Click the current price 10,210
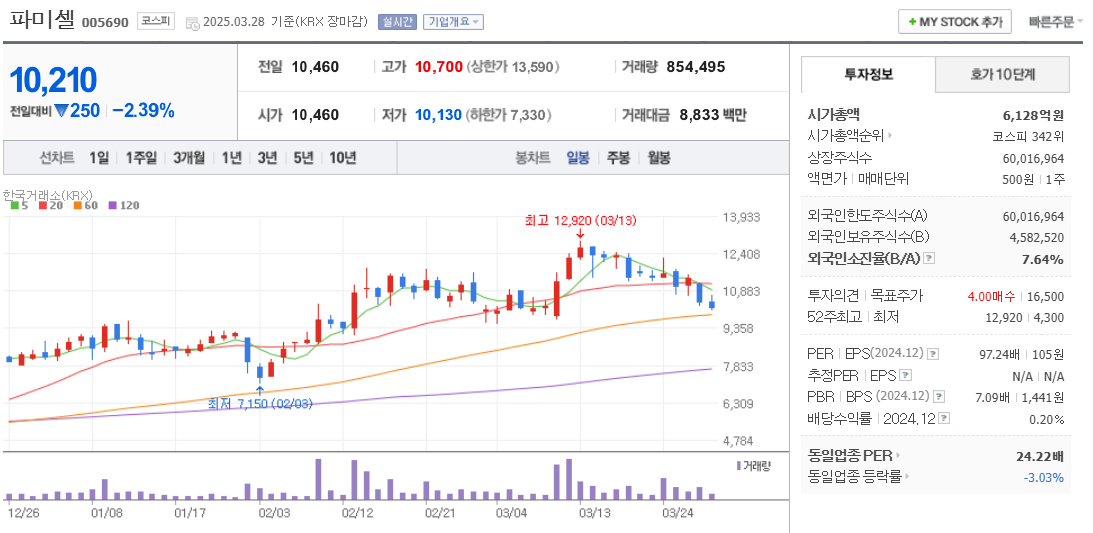 (53, 81)
